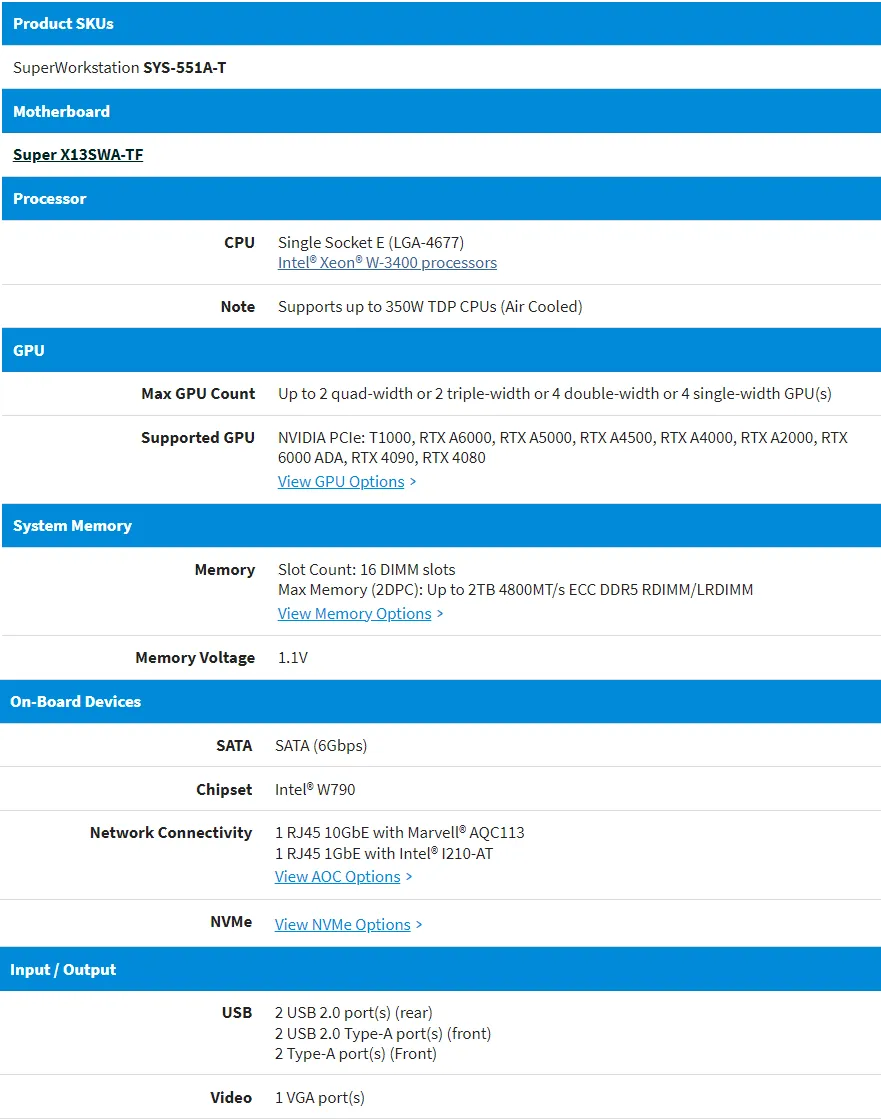Click the NVMe row label
The image size is (881, 1119).
tap(231, 922)
